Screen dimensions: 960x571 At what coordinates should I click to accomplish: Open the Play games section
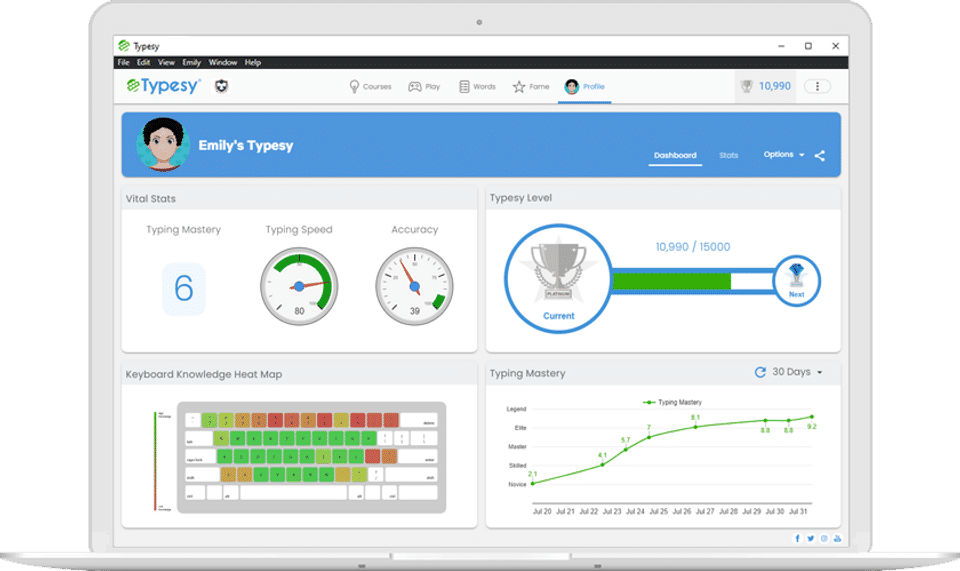pos(424,86)
